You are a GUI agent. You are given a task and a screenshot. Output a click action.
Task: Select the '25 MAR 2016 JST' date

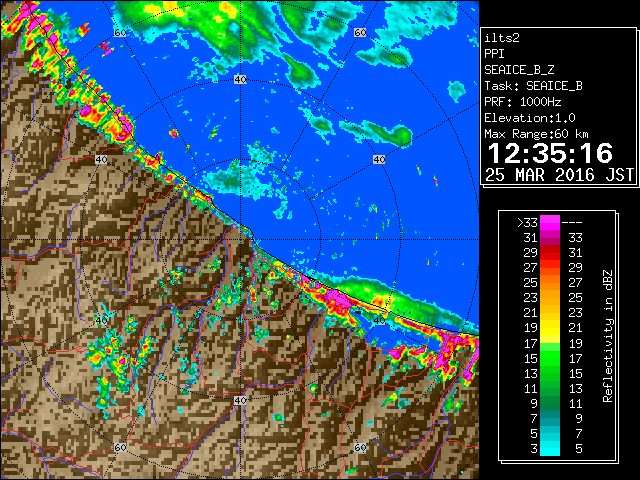coord(559,175)
